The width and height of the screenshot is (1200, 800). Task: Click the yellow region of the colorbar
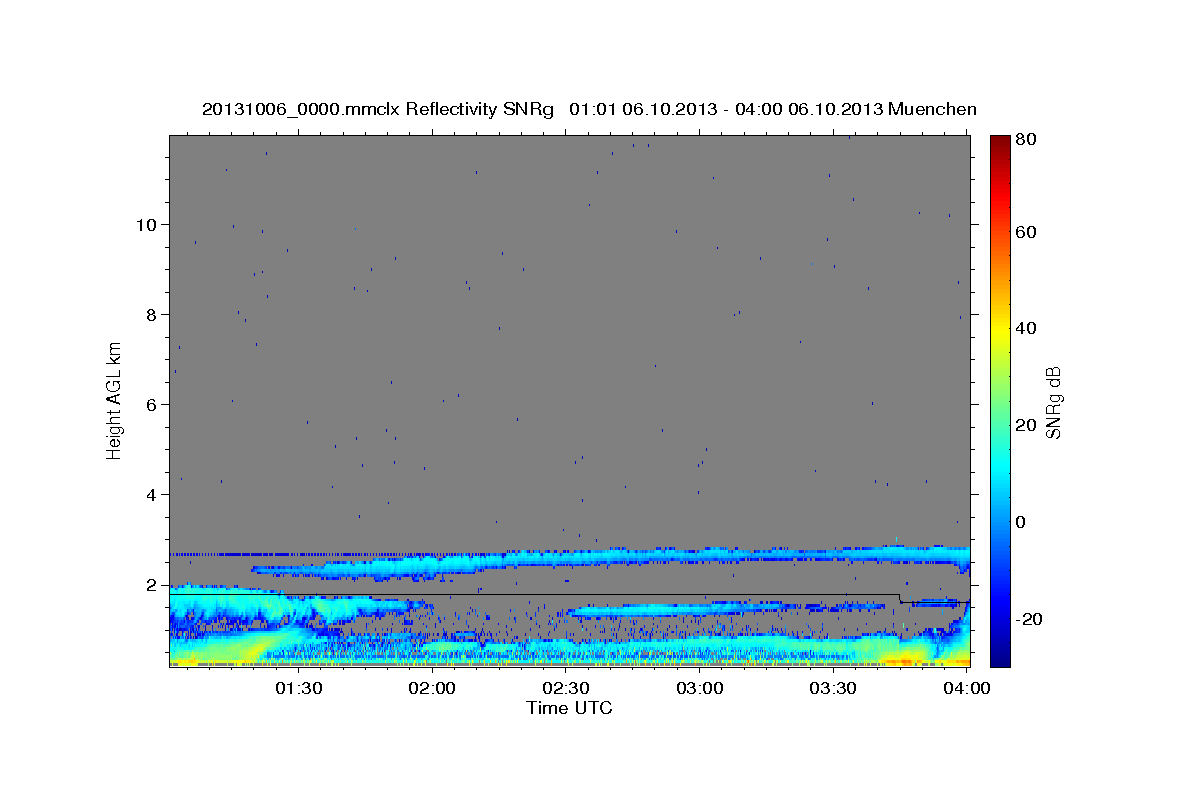point(999,330)
